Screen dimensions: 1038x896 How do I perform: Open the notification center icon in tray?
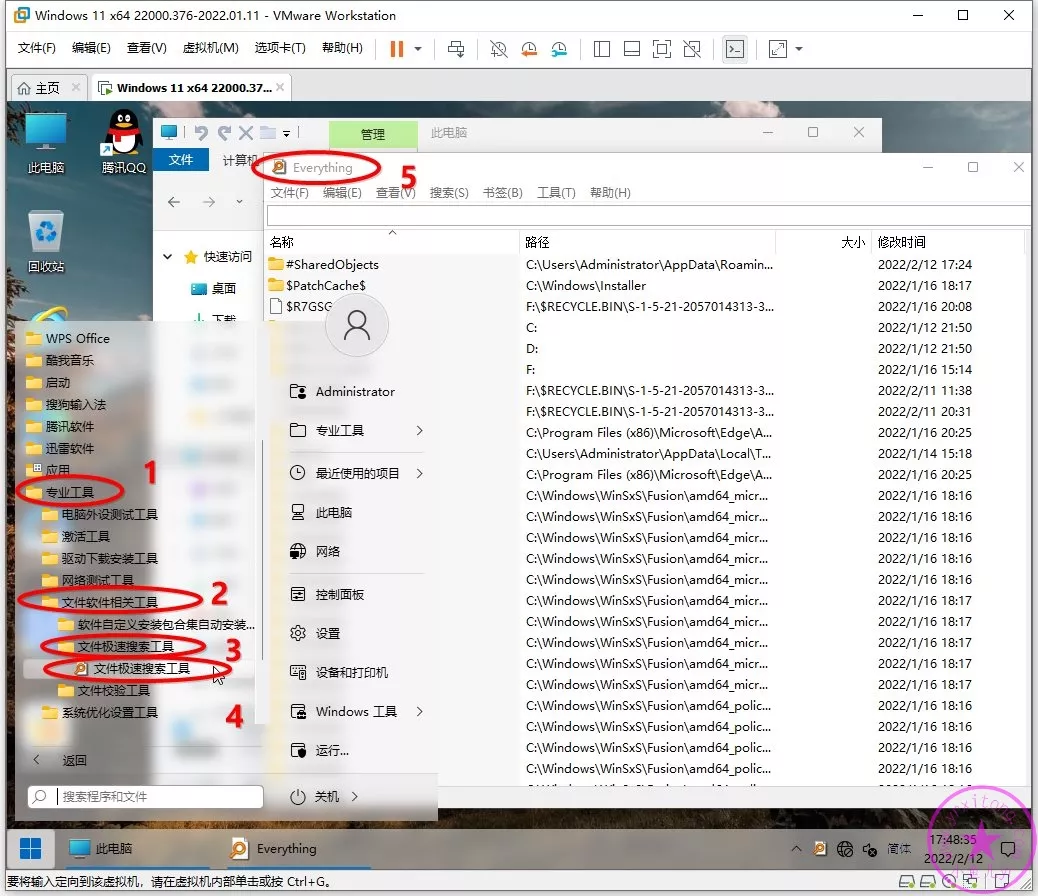(x=1008, y=849)
